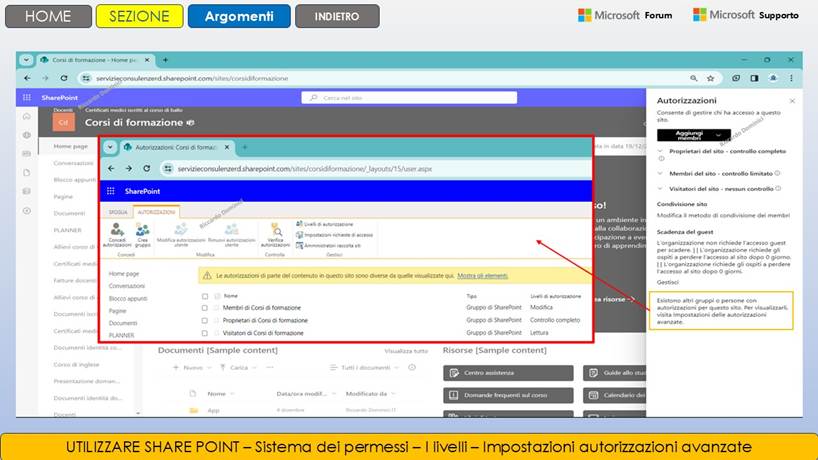Open new tab in the Corsi di formazione window
Viewport: 818px width, 460px height.
(165, 60)
